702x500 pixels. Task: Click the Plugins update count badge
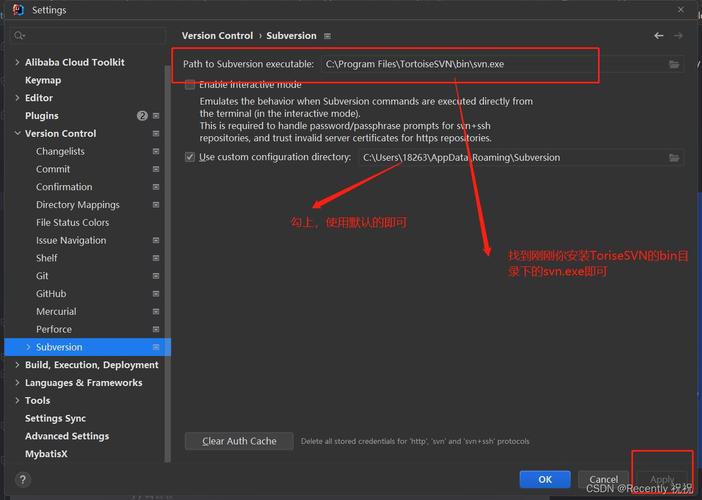(142, 116)
